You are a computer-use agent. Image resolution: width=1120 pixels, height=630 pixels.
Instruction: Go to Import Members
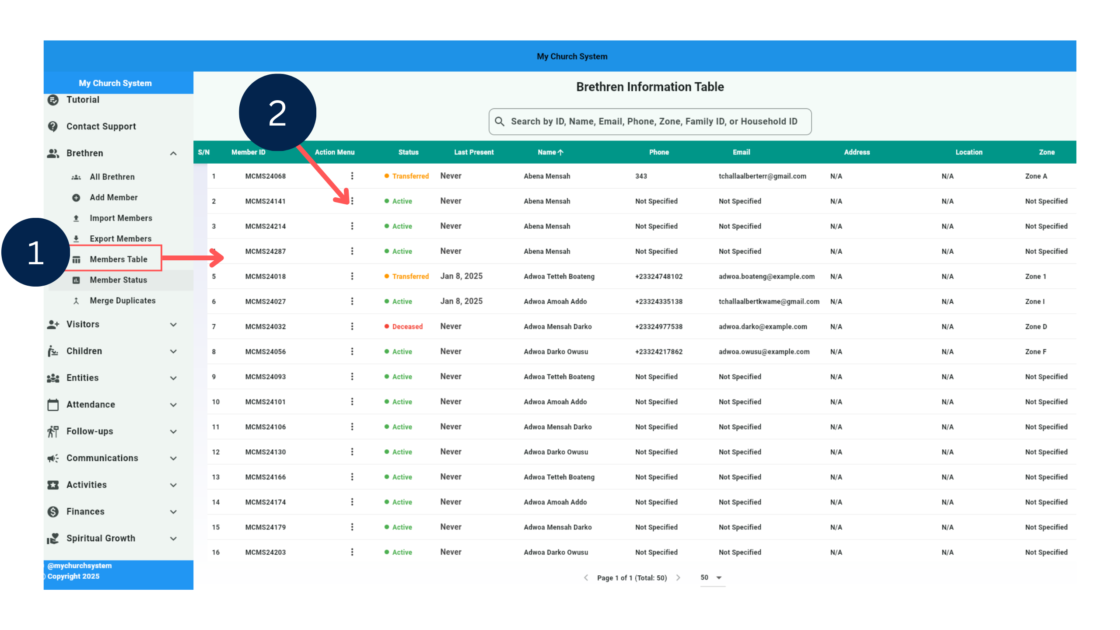(120, 218)
